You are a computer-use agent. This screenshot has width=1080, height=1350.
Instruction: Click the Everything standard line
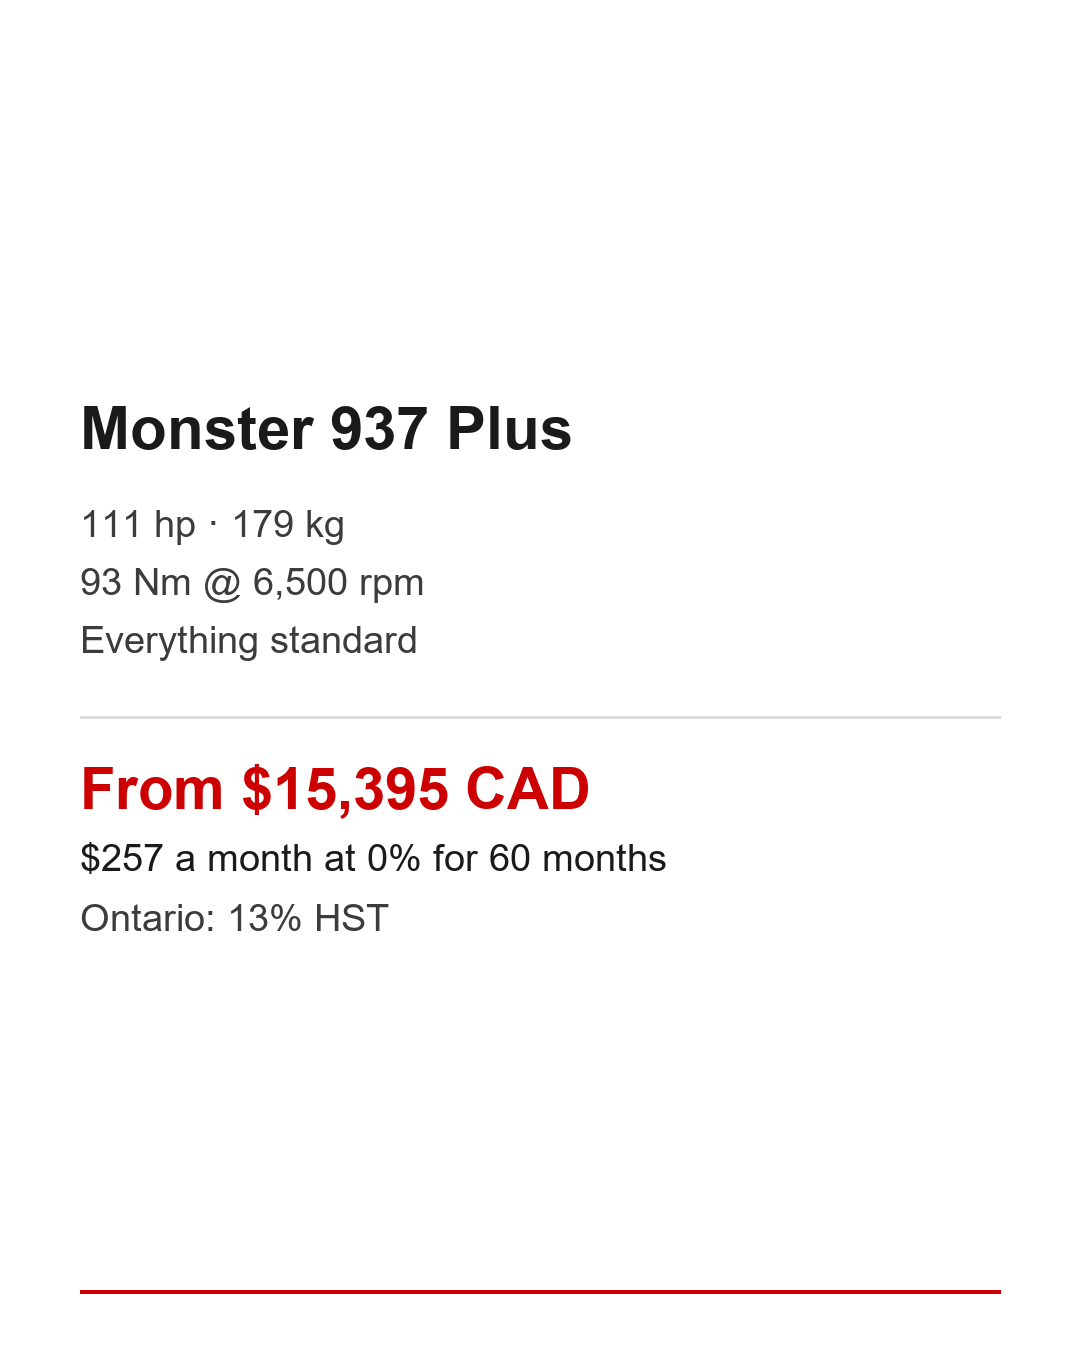tap(248, 640)
